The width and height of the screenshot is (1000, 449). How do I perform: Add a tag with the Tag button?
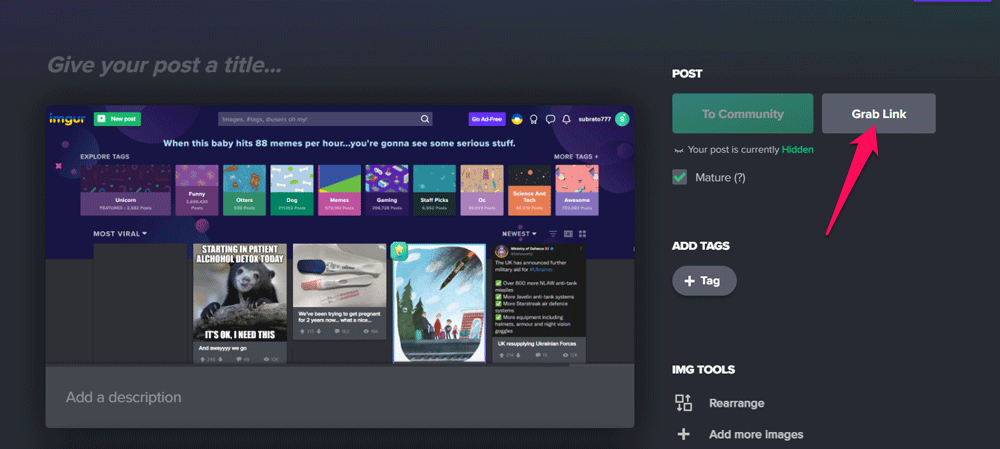pos(704,281)
